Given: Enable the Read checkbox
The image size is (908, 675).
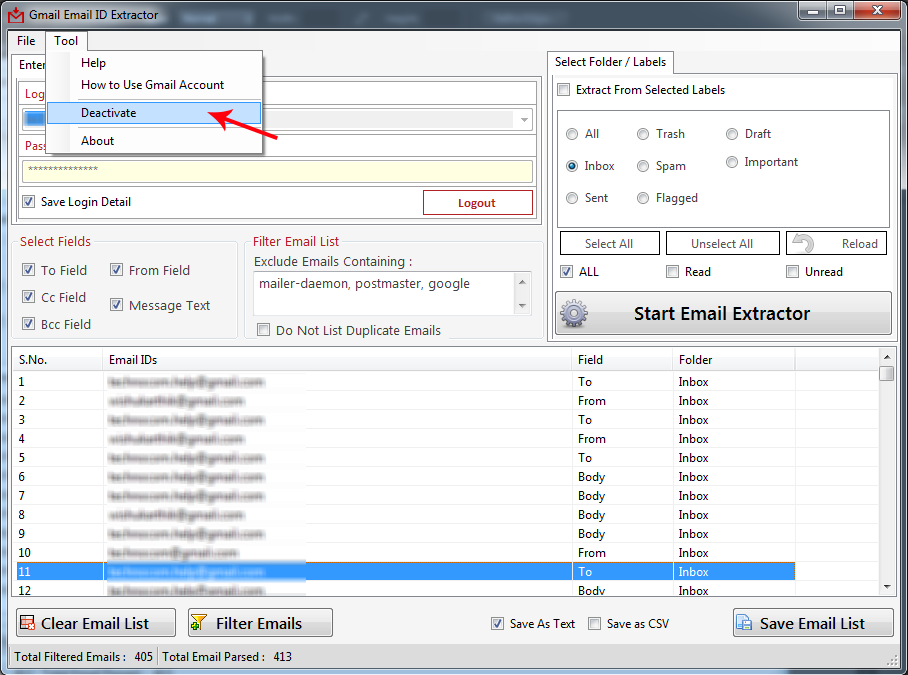Looking at the screenshot, I should point(672,272).
